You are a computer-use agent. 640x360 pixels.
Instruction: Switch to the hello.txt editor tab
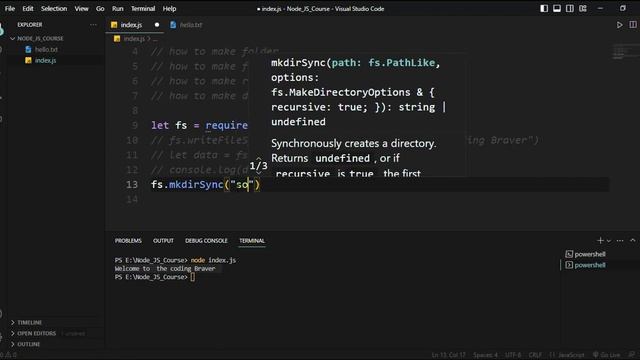pyautogui.click(x=191, y=25)
